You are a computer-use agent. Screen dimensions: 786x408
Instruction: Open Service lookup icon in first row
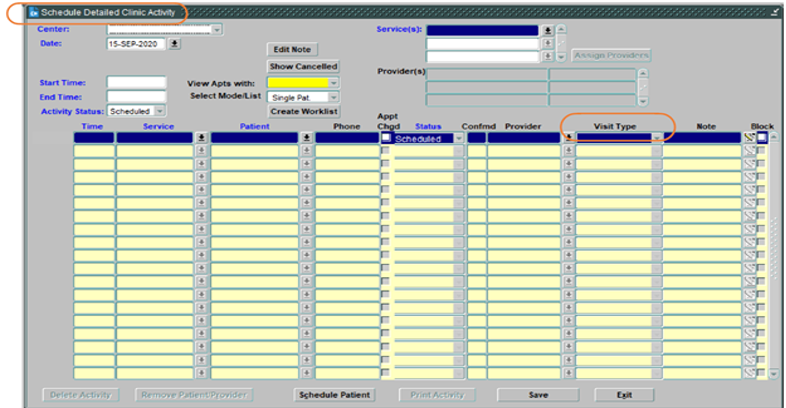pyautogui.click(x=200, y=138)
